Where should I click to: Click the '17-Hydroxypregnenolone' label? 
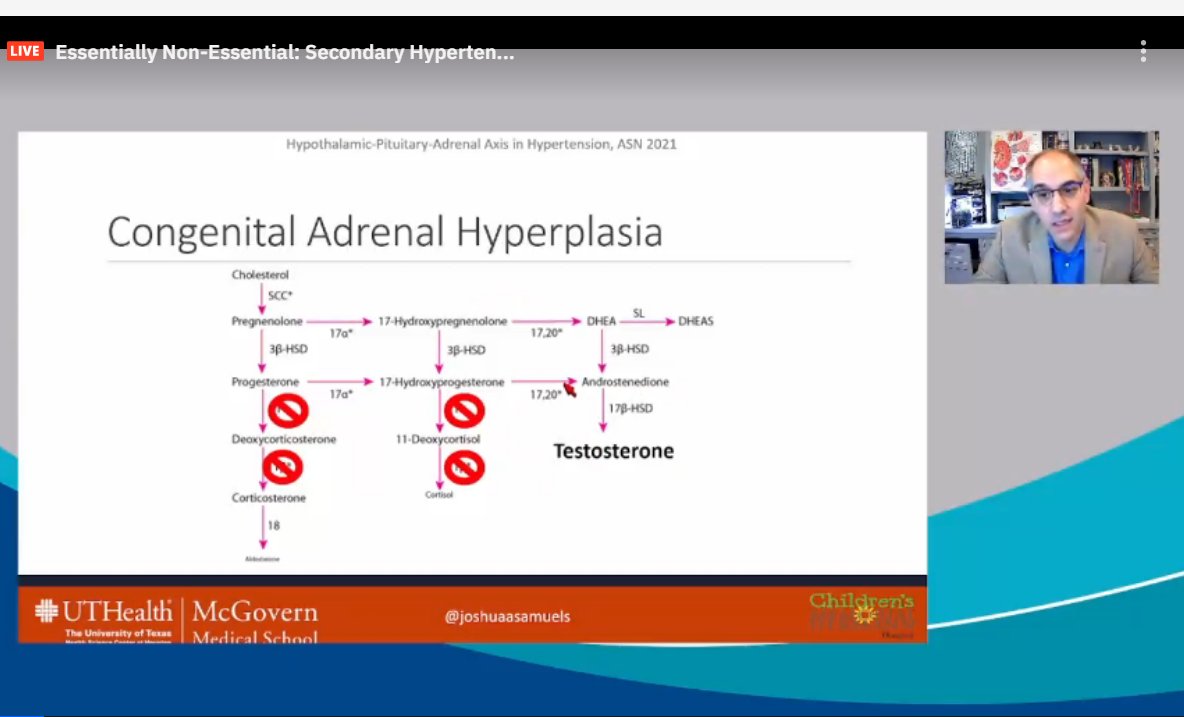pos(442,321)
